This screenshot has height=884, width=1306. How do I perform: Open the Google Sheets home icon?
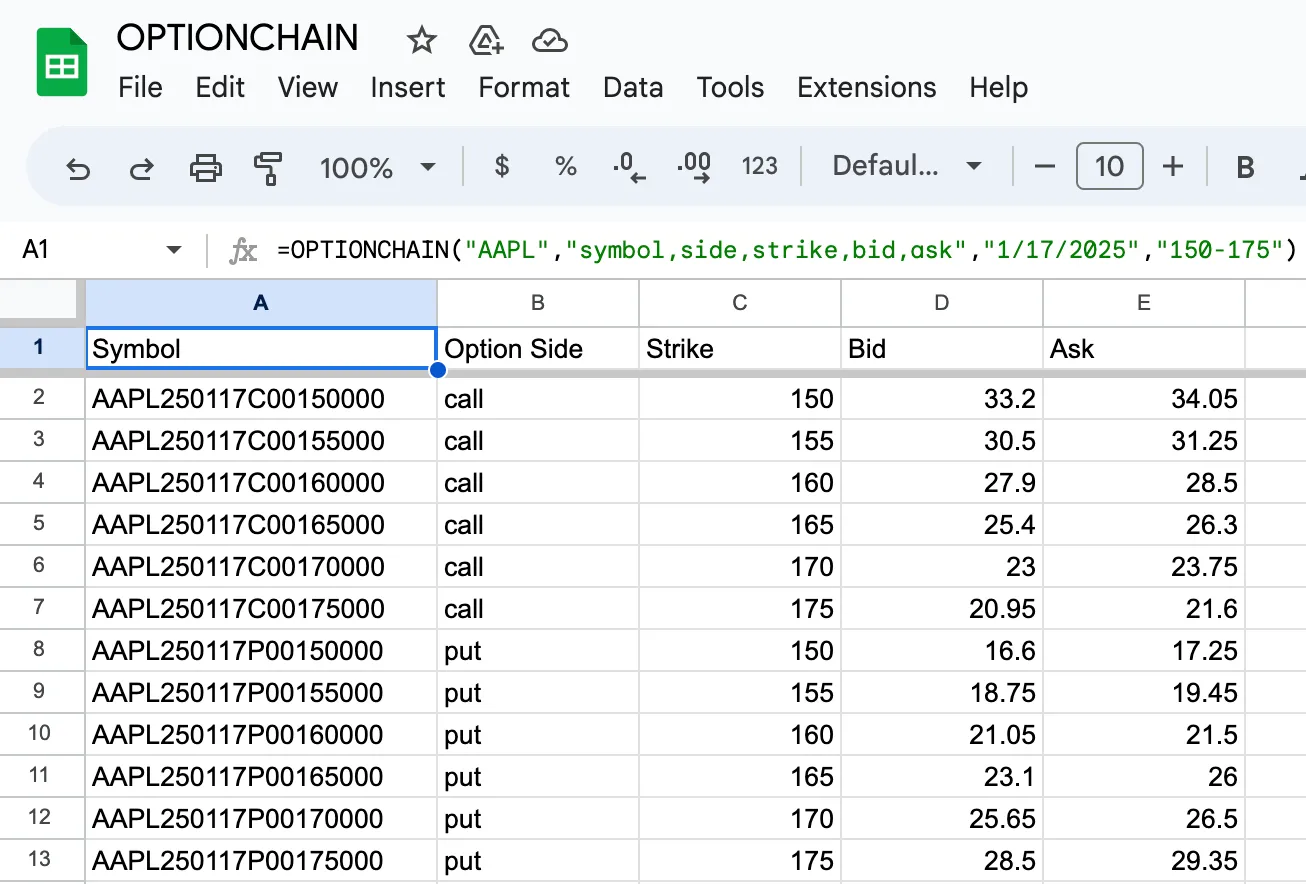(x=62, y=62)
